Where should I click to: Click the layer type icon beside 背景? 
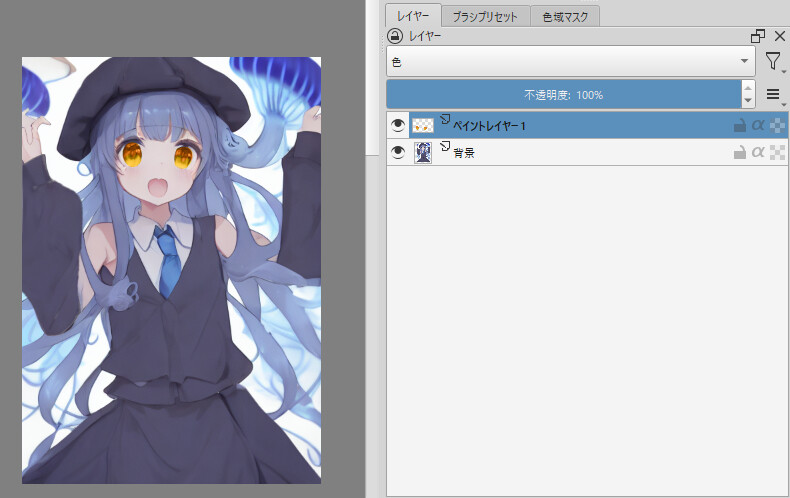(x=444, y=146)
